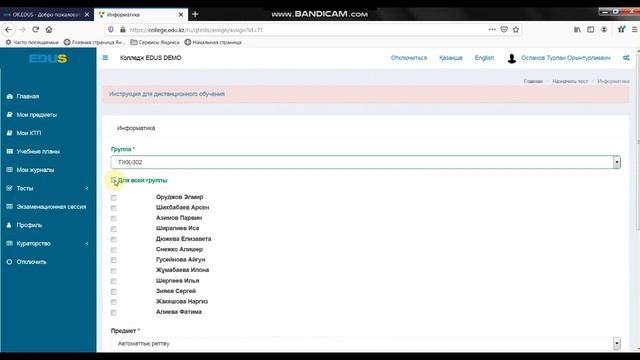This screenshot has height=360, width=640.
Task: Click the browser back arrow
Action: click(x=8, y=30)
